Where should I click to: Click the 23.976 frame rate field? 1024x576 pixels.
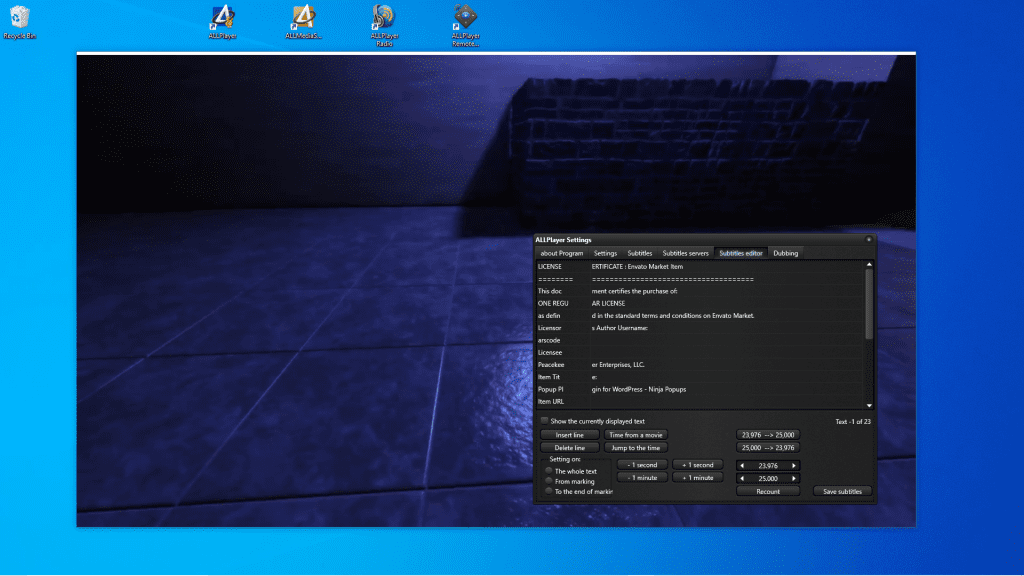click(x=768, y=466)
